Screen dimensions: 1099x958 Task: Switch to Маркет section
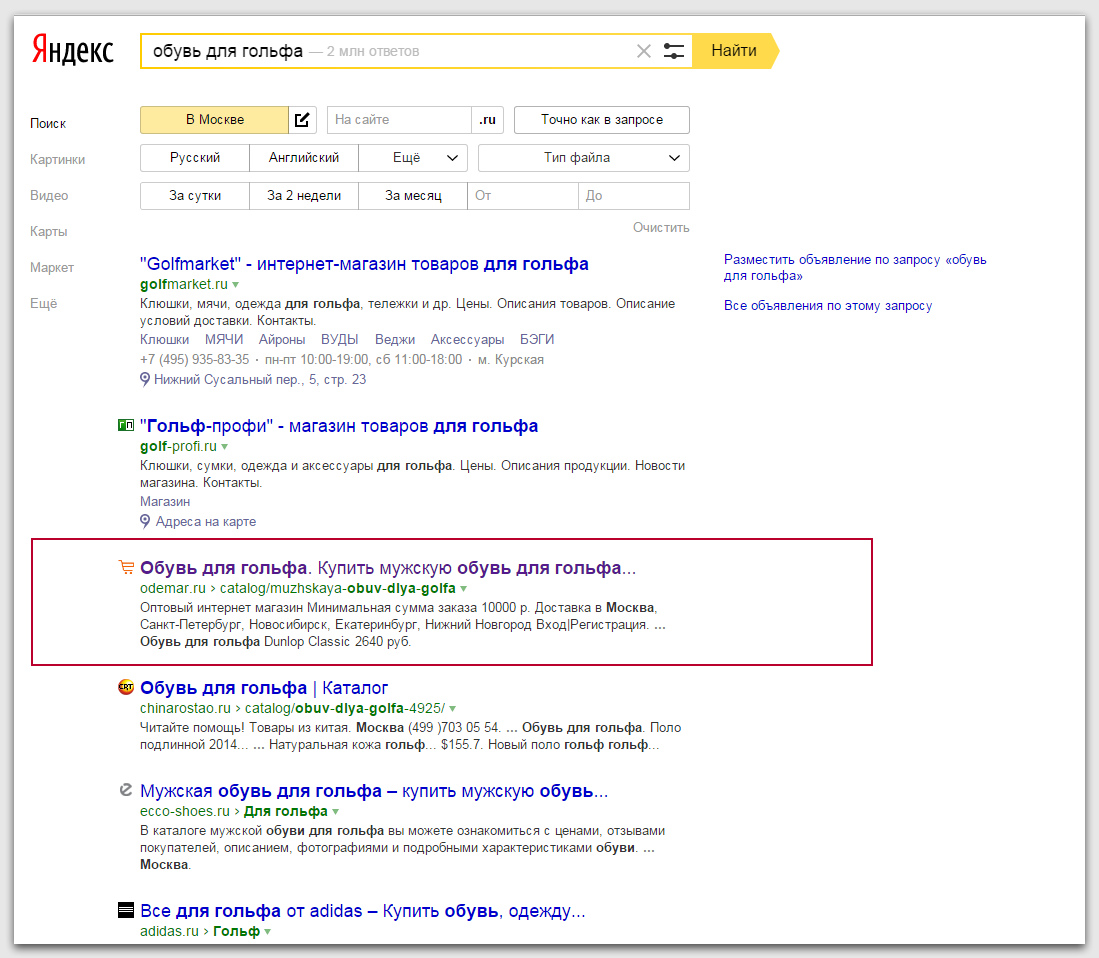tap(52, 267)
